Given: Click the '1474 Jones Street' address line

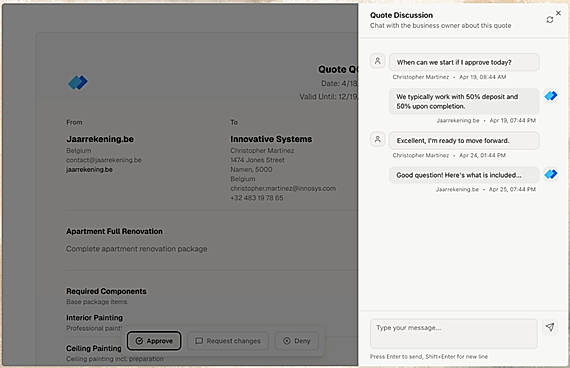Looking at the screenshot, I should (257, 160).
